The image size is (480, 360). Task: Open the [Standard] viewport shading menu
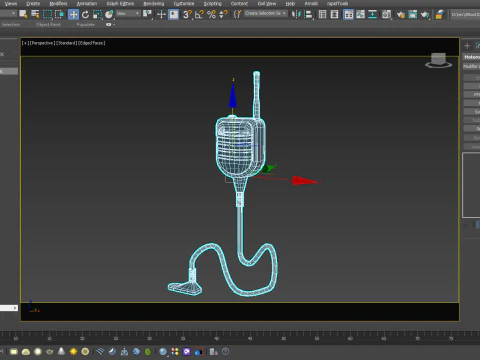(66, 43)
